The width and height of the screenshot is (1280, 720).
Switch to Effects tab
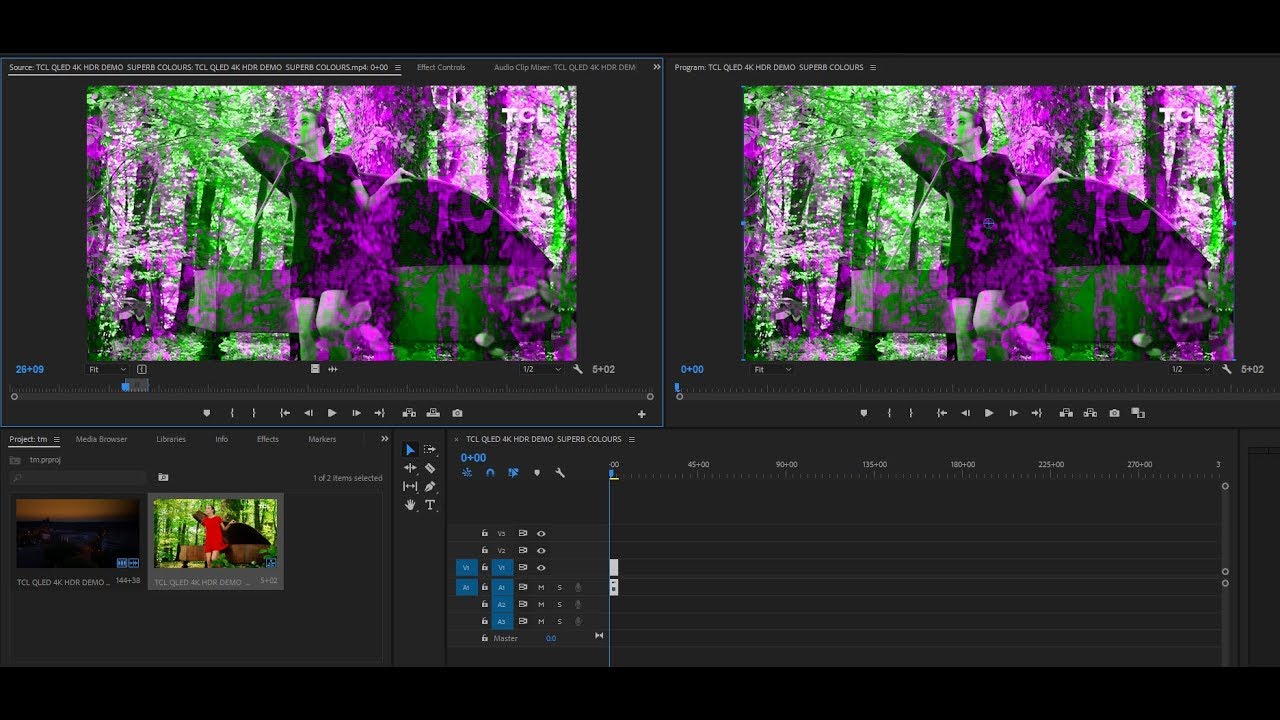(268, 439)
